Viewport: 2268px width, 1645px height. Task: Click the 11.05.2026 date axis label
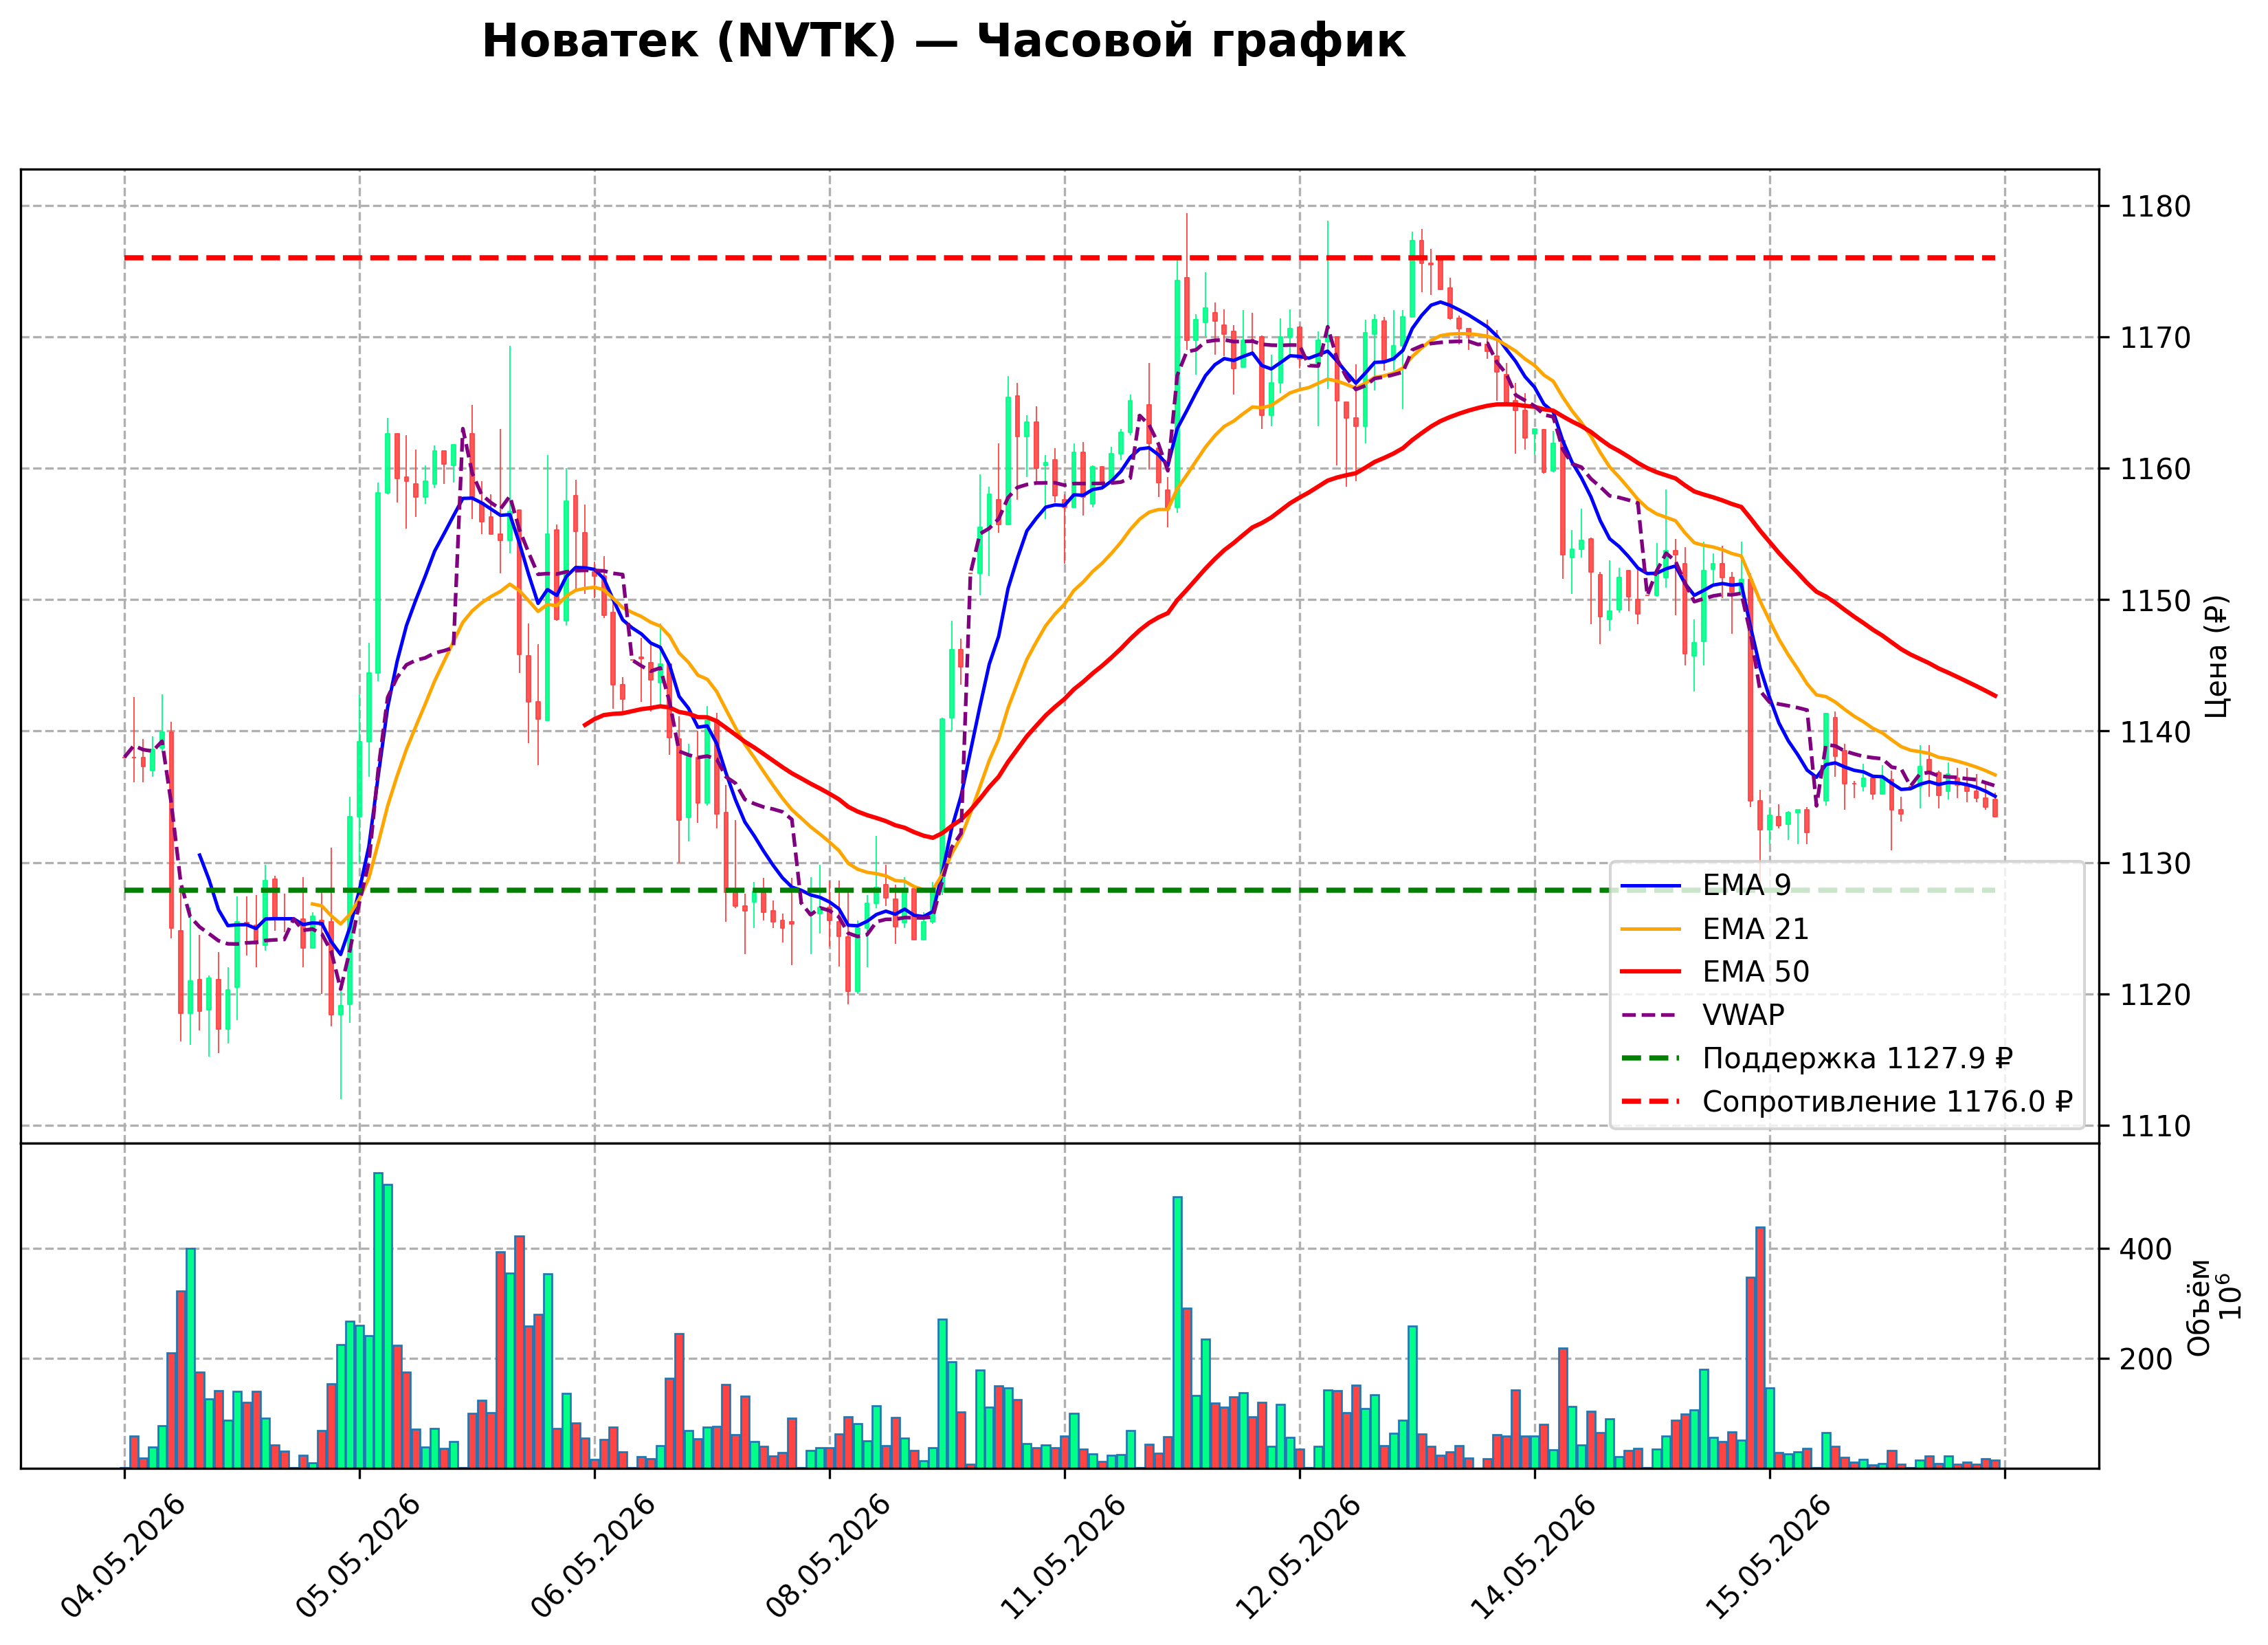point(1063,1556)
